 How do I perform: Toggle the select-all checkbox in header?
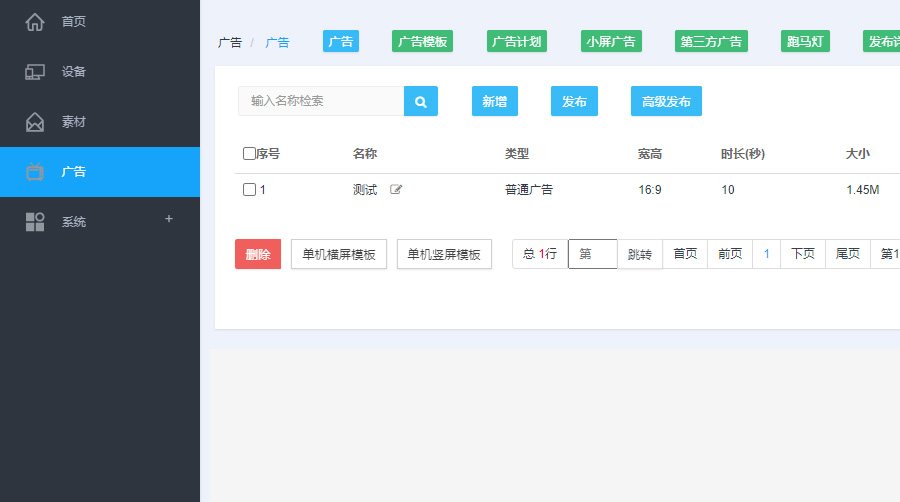pyautogui.click(x=249, y=154)
